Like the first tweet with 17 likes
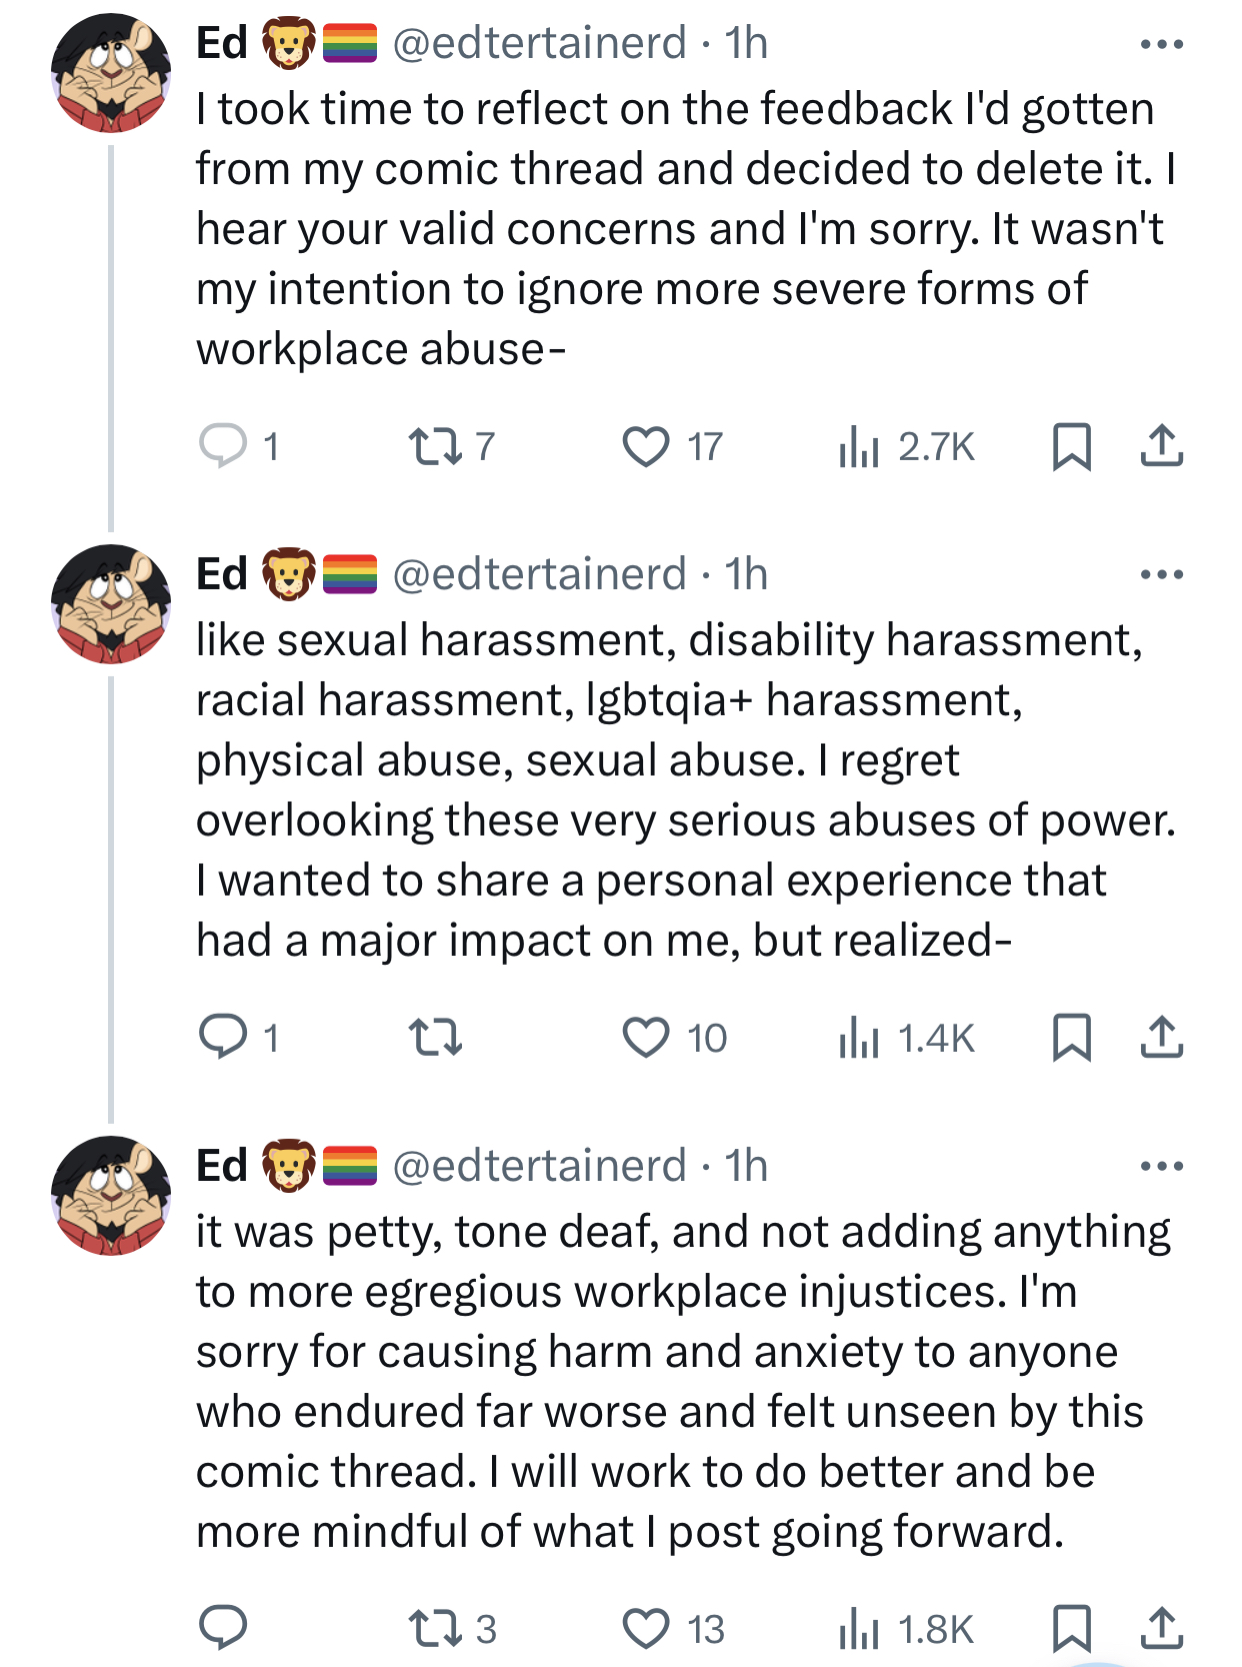Viewport: 1242px width, 1667px height. pos(646,446)
